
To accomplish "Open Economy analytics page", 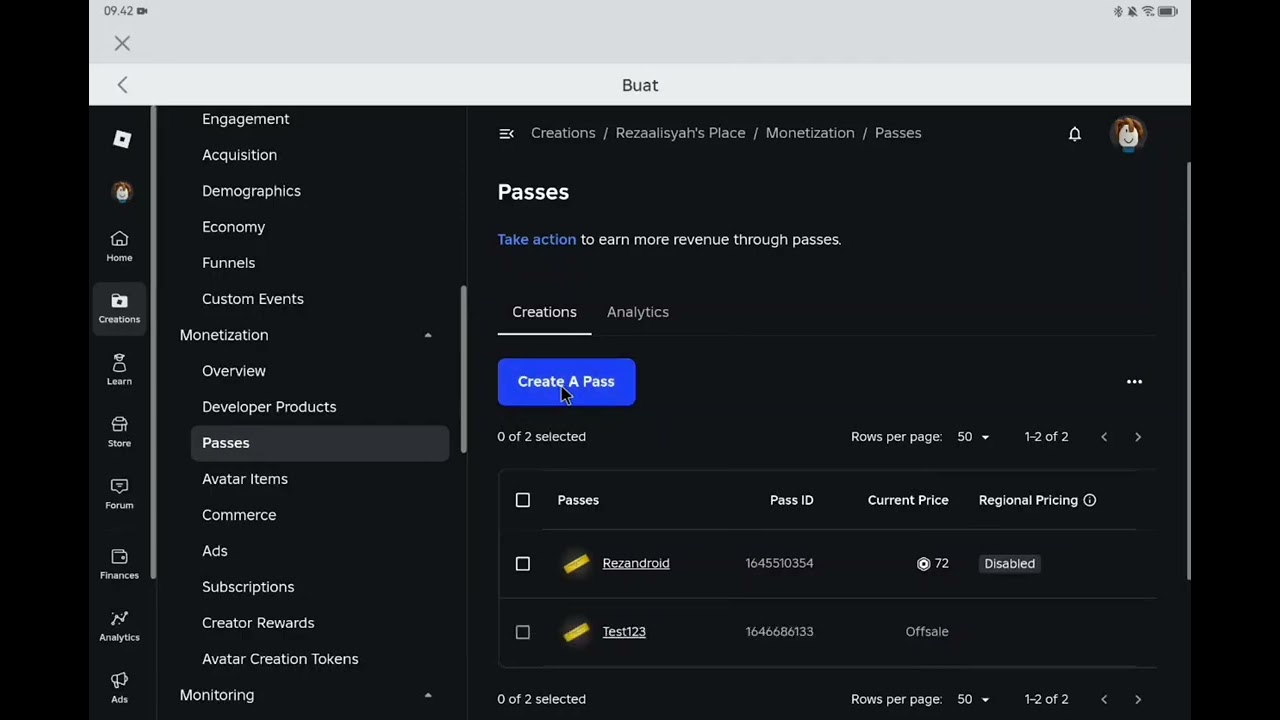I will point(234,227).
